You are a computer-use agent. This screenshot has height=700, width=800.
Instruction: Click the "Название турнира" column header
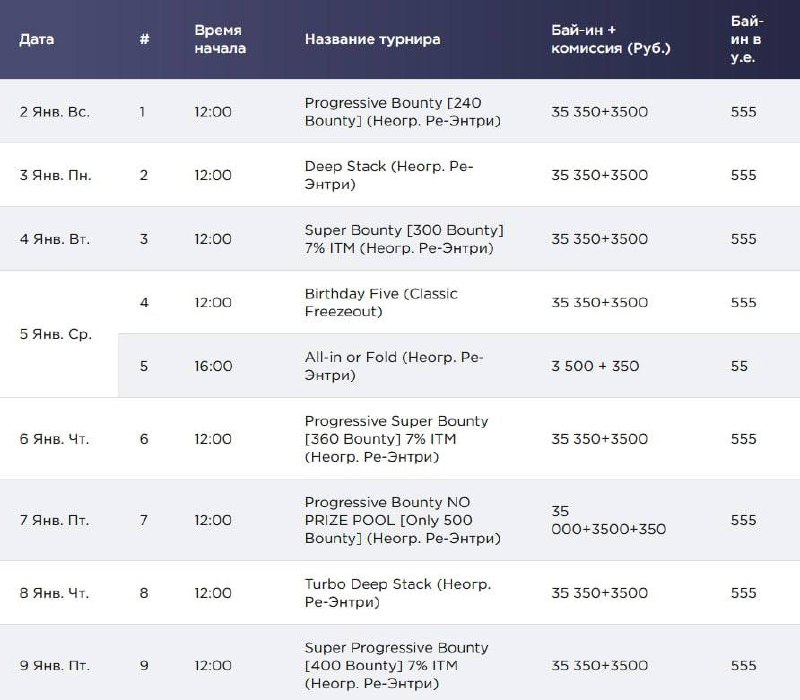click(x=372, y=40)
